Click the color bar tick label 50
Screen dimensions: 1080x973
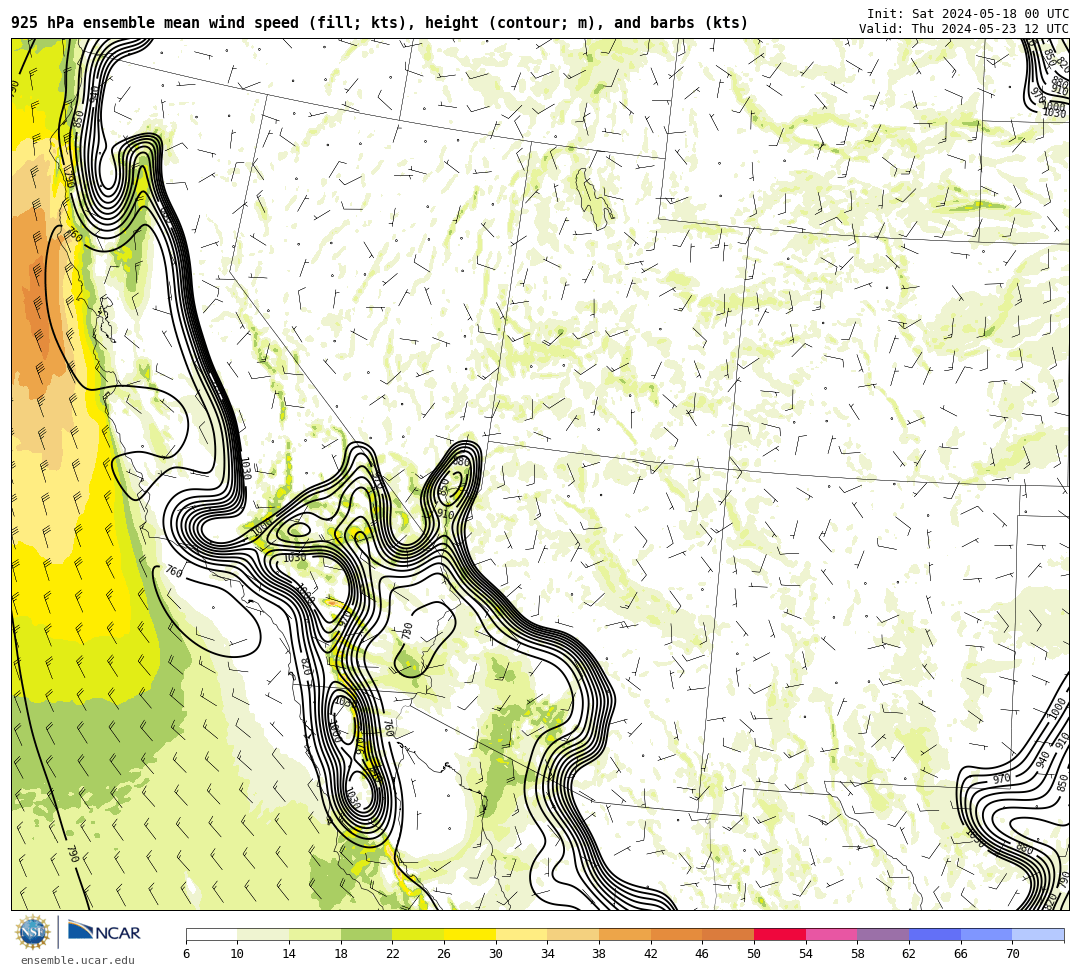point(754,954)
